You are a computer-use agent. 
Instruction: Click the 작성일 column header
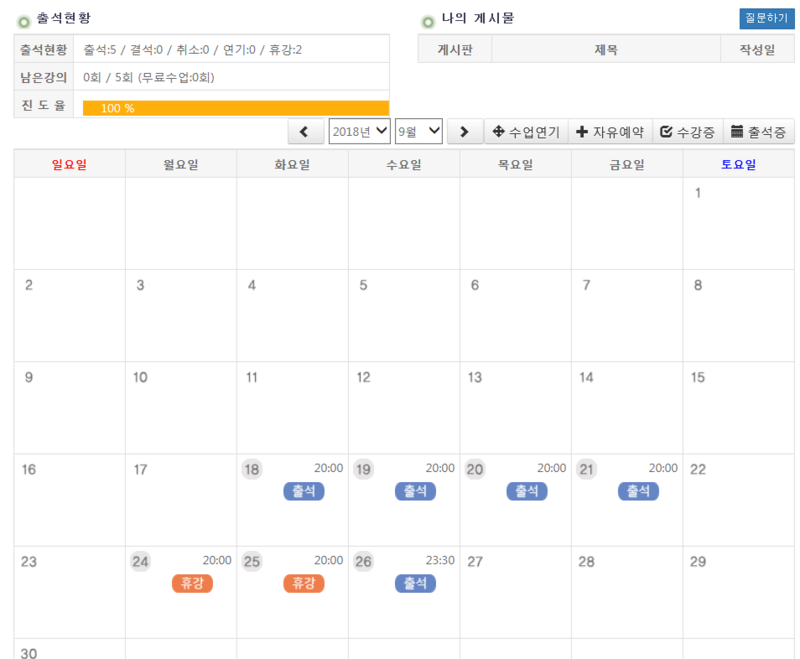(758, 49)
